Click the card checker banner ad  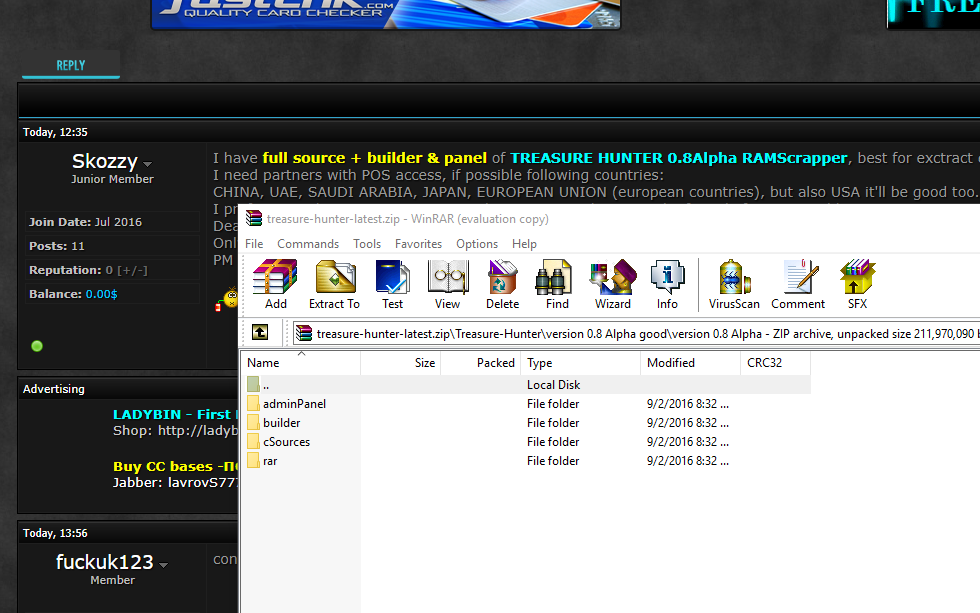pos(386,14)
